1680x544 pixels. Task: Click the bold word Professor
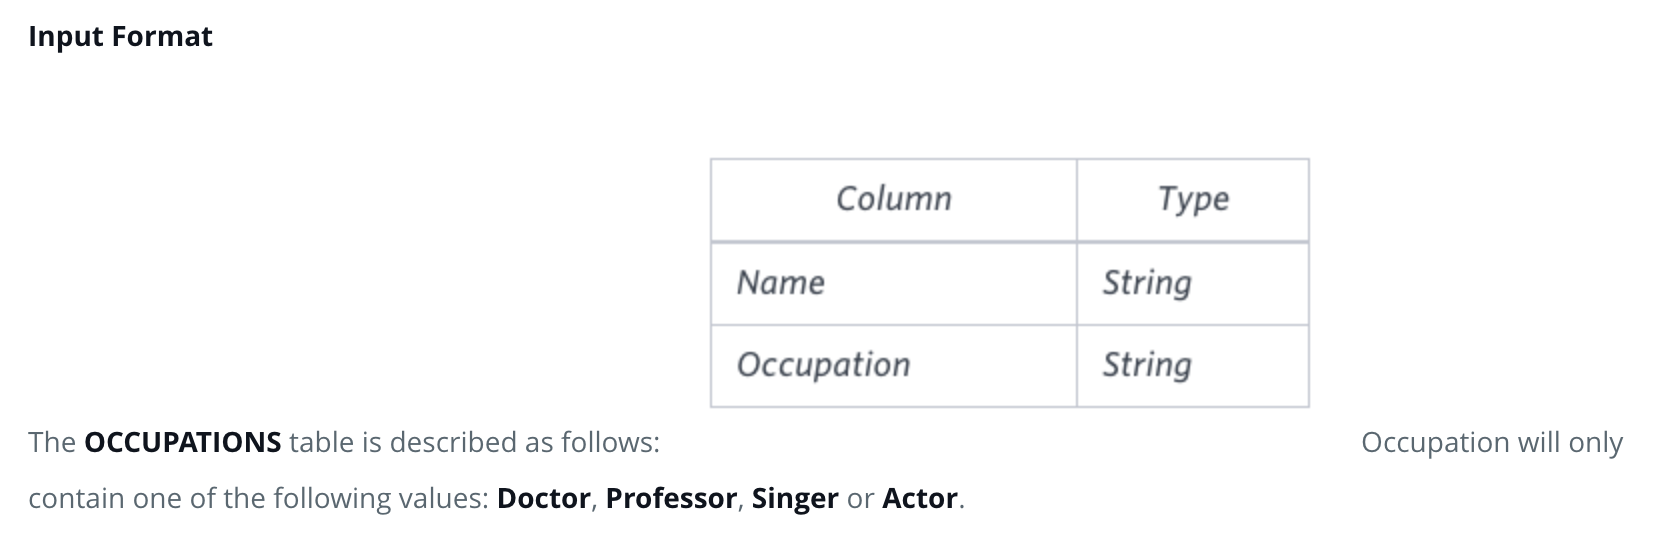click(x=671, y=498)
